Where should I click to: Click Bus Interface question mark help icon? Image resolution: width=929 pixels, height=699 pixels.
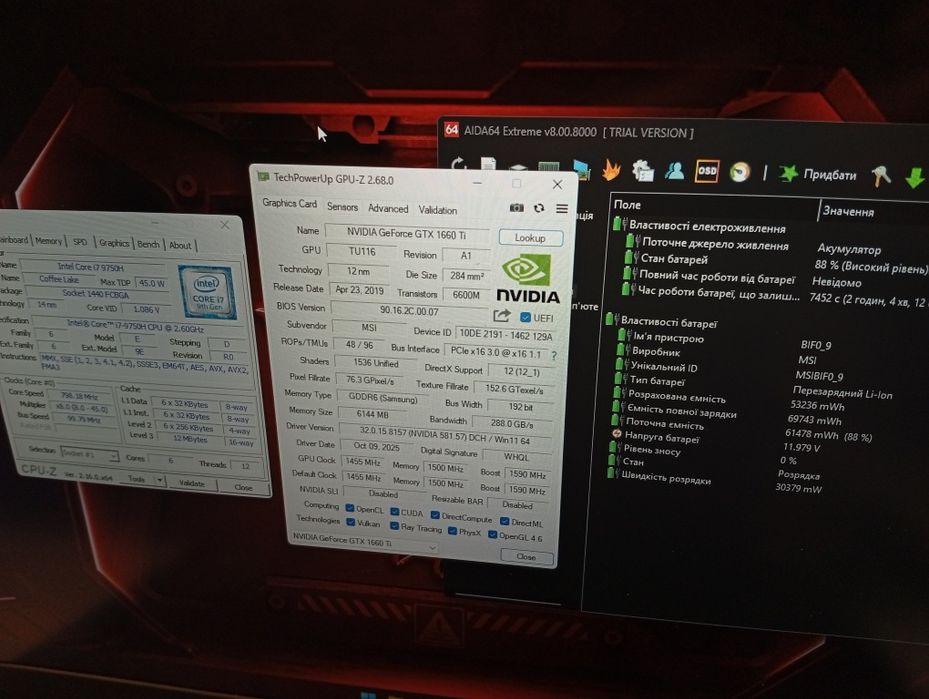(554, 355)
